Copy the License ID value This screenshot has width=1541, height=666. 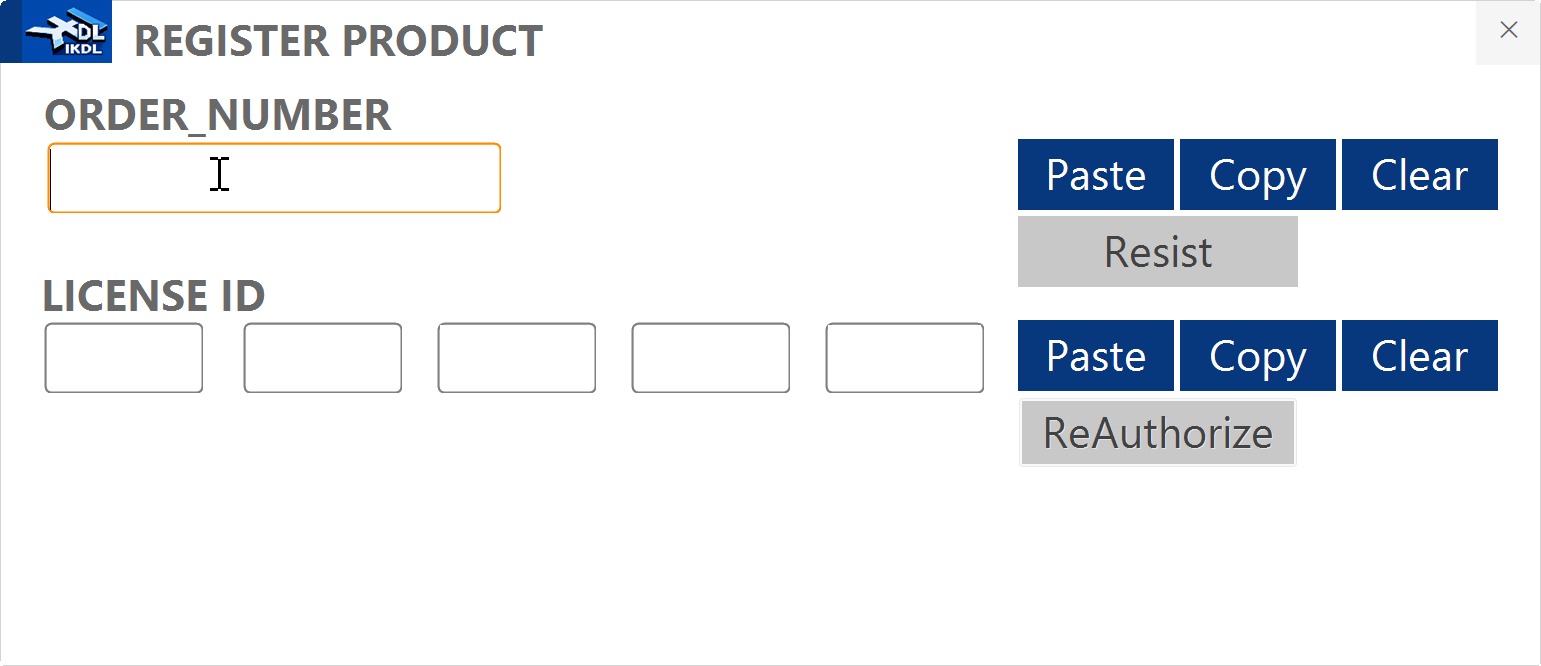(x=1257, y=356)
